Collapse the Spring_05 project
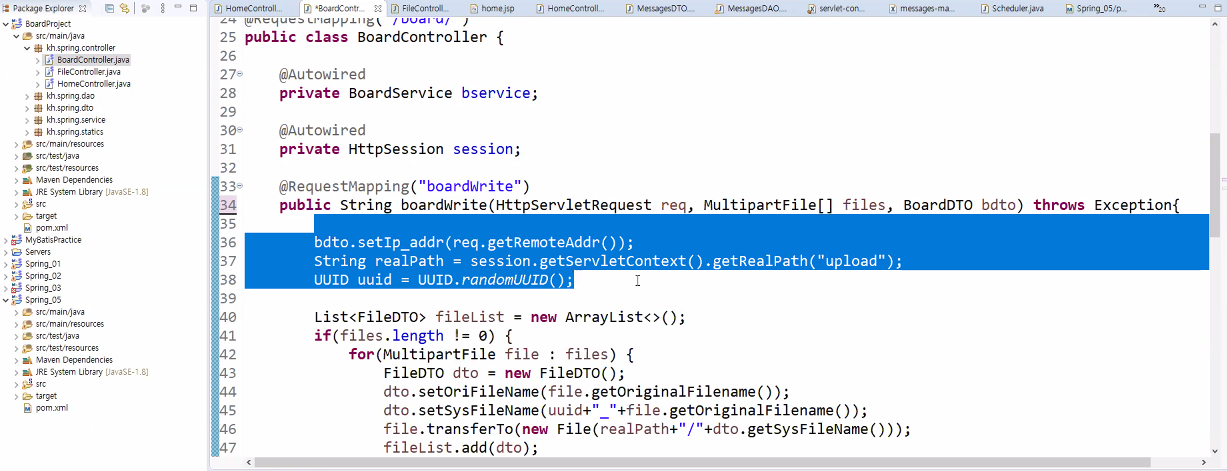1227x471 pixels. (x=5, y=300)
